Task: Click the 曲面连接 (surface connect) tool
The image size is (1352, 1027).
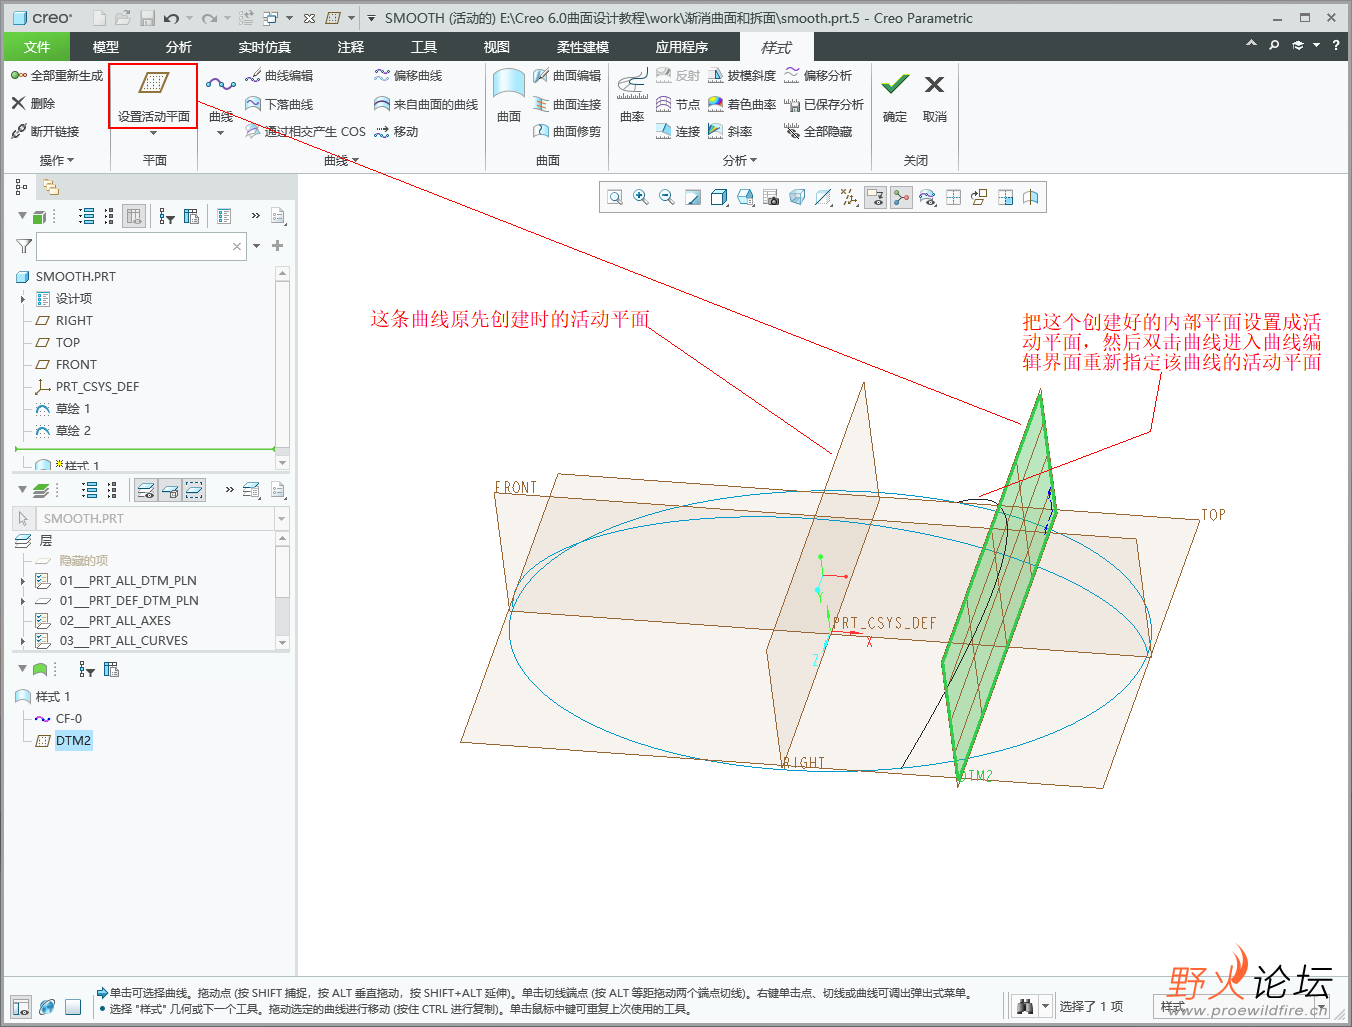Action: (x=567, y=104)
